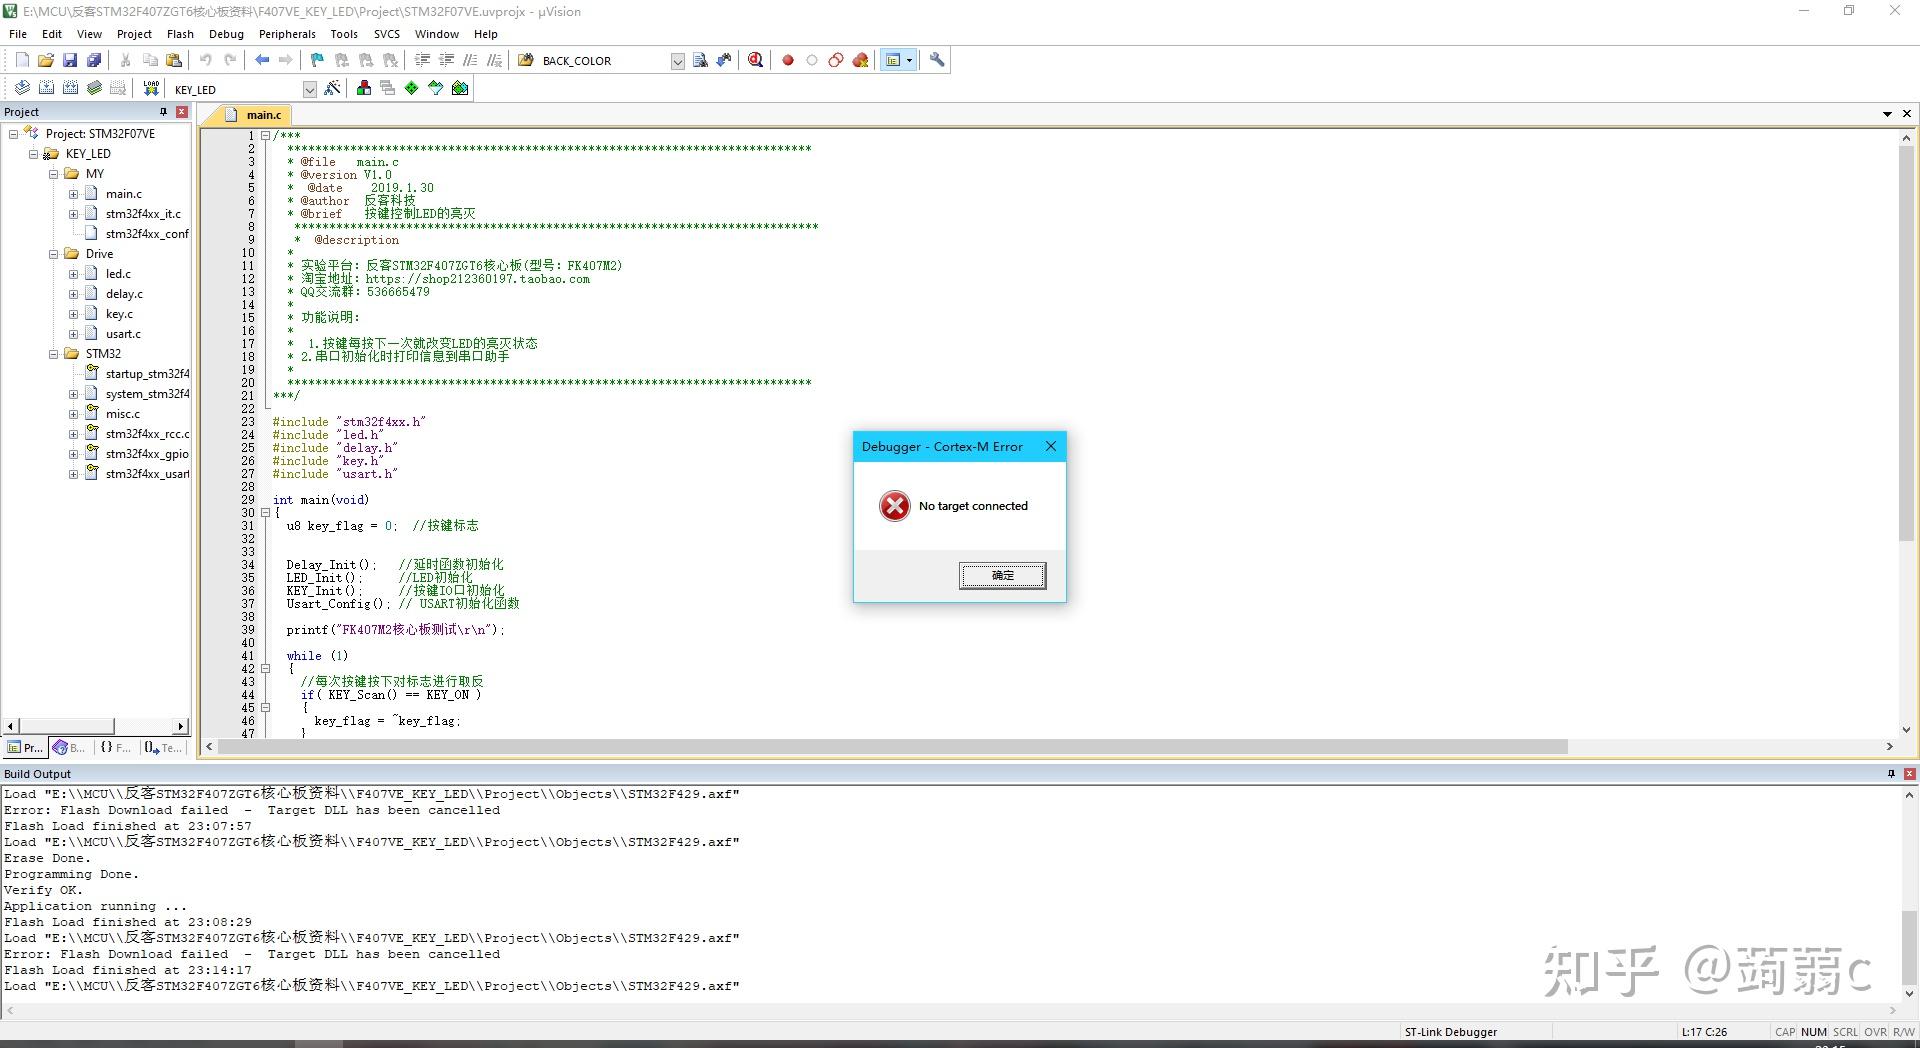Screen dimensions: 1920x1048
Task: Open Configuration with the wrench icon
Action: tap(937, 60)
